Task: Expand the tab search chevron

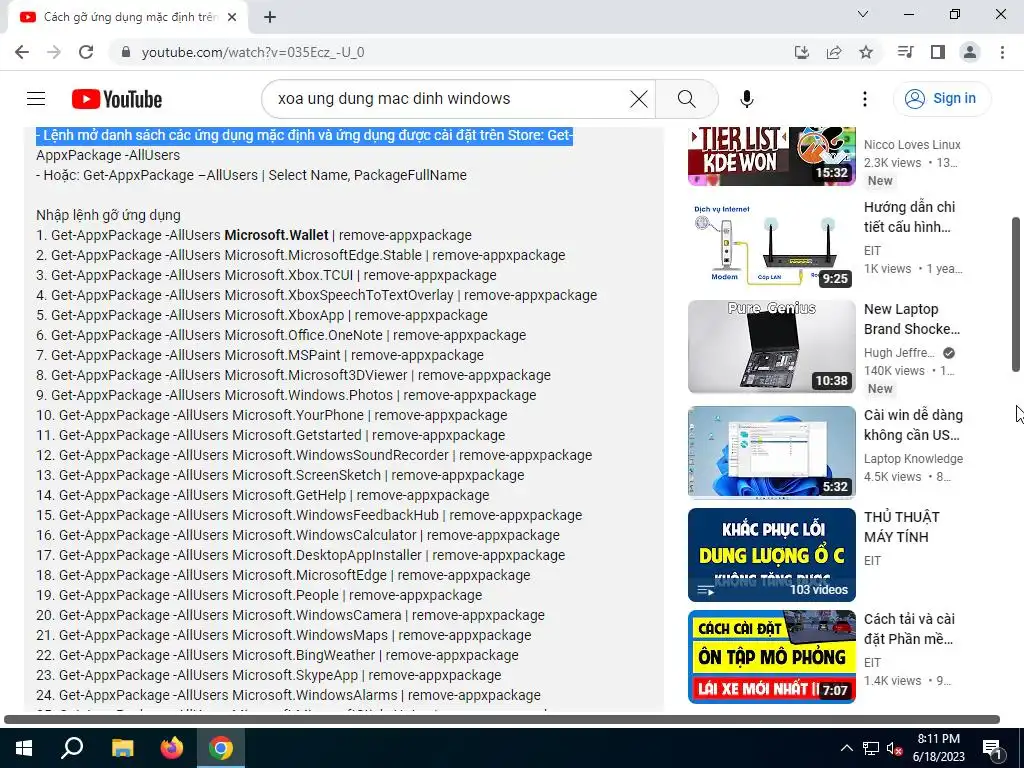Action: (863, 14)
